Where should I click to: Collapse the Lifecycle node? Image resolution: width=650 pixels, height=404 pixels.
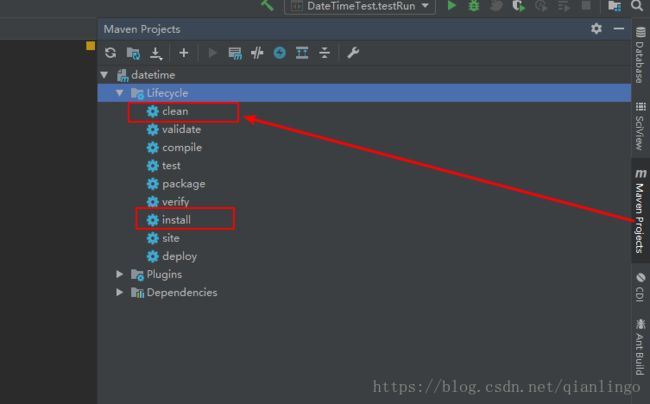(120, 93)
